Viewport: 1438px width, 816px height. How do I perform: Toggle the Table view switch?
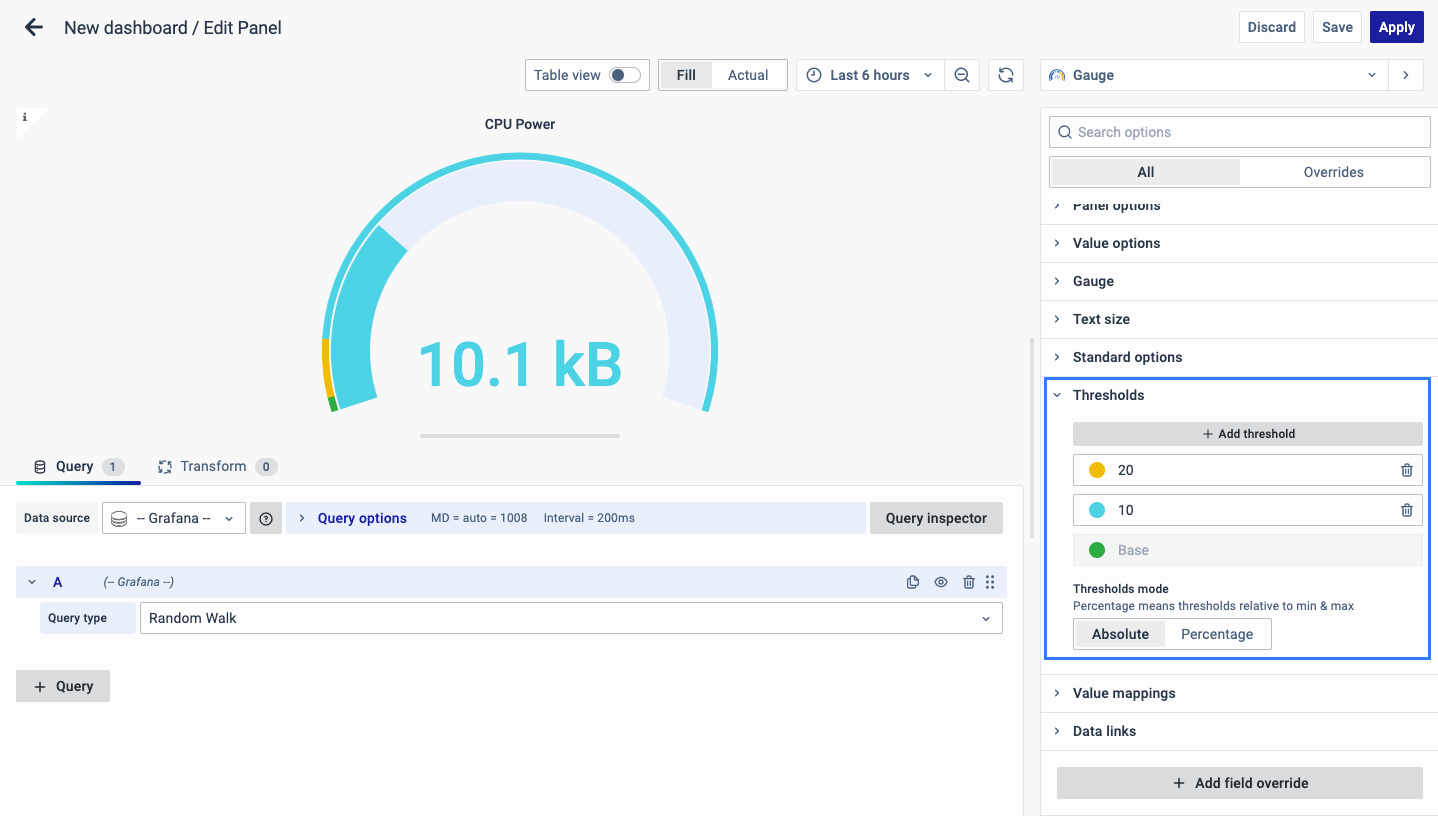(625, 75)
